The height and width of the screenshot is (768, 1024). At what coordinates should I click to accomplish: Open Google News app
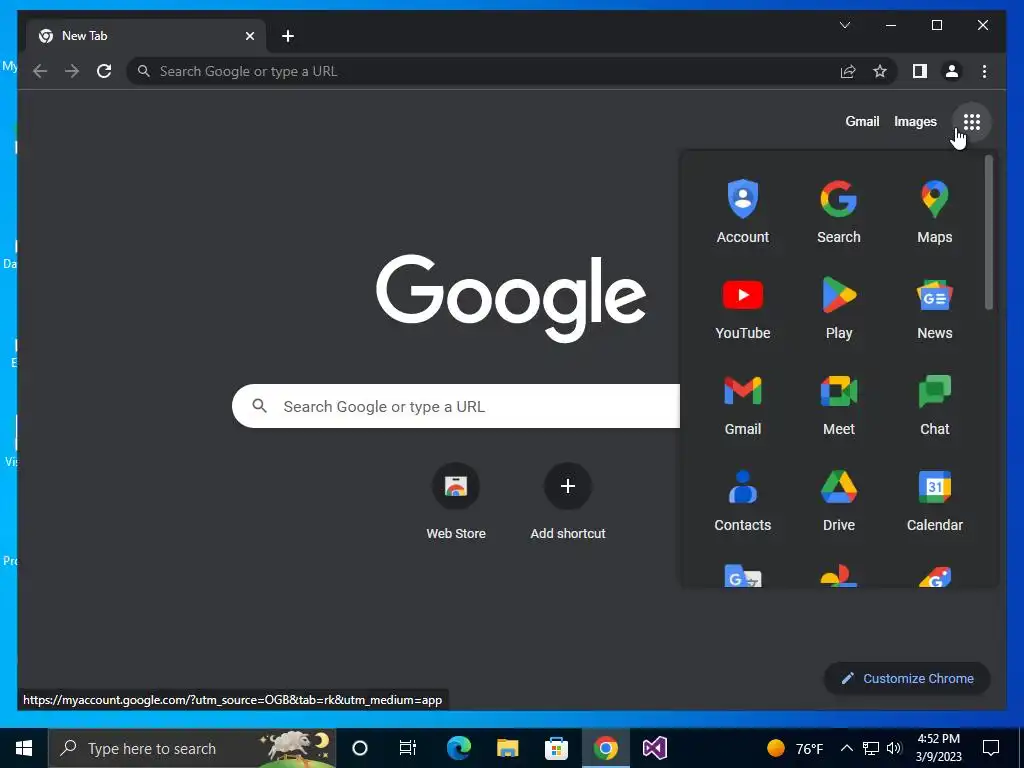click(935, 308)
